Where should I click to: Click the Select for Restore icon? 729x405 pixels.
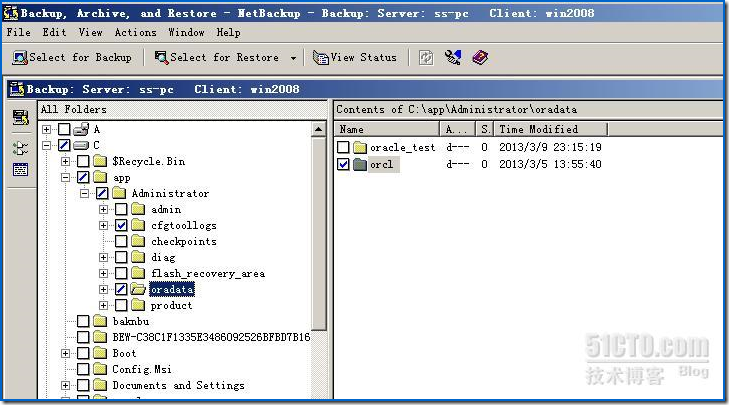click(161, 58)
